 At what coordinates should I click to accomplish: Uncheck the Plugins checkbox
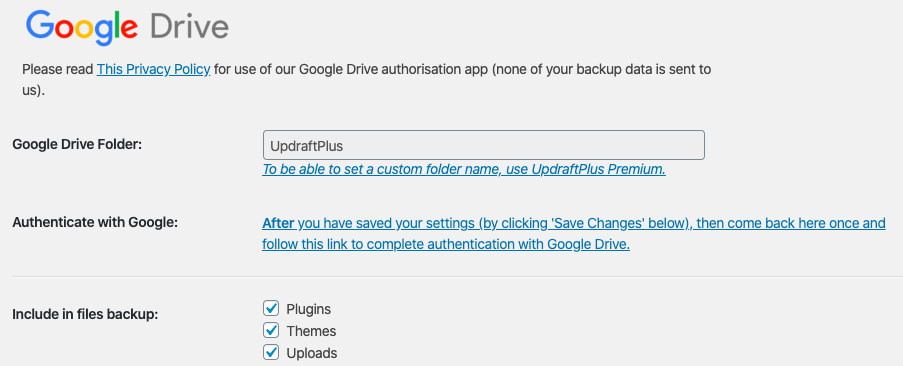point(271,308)
